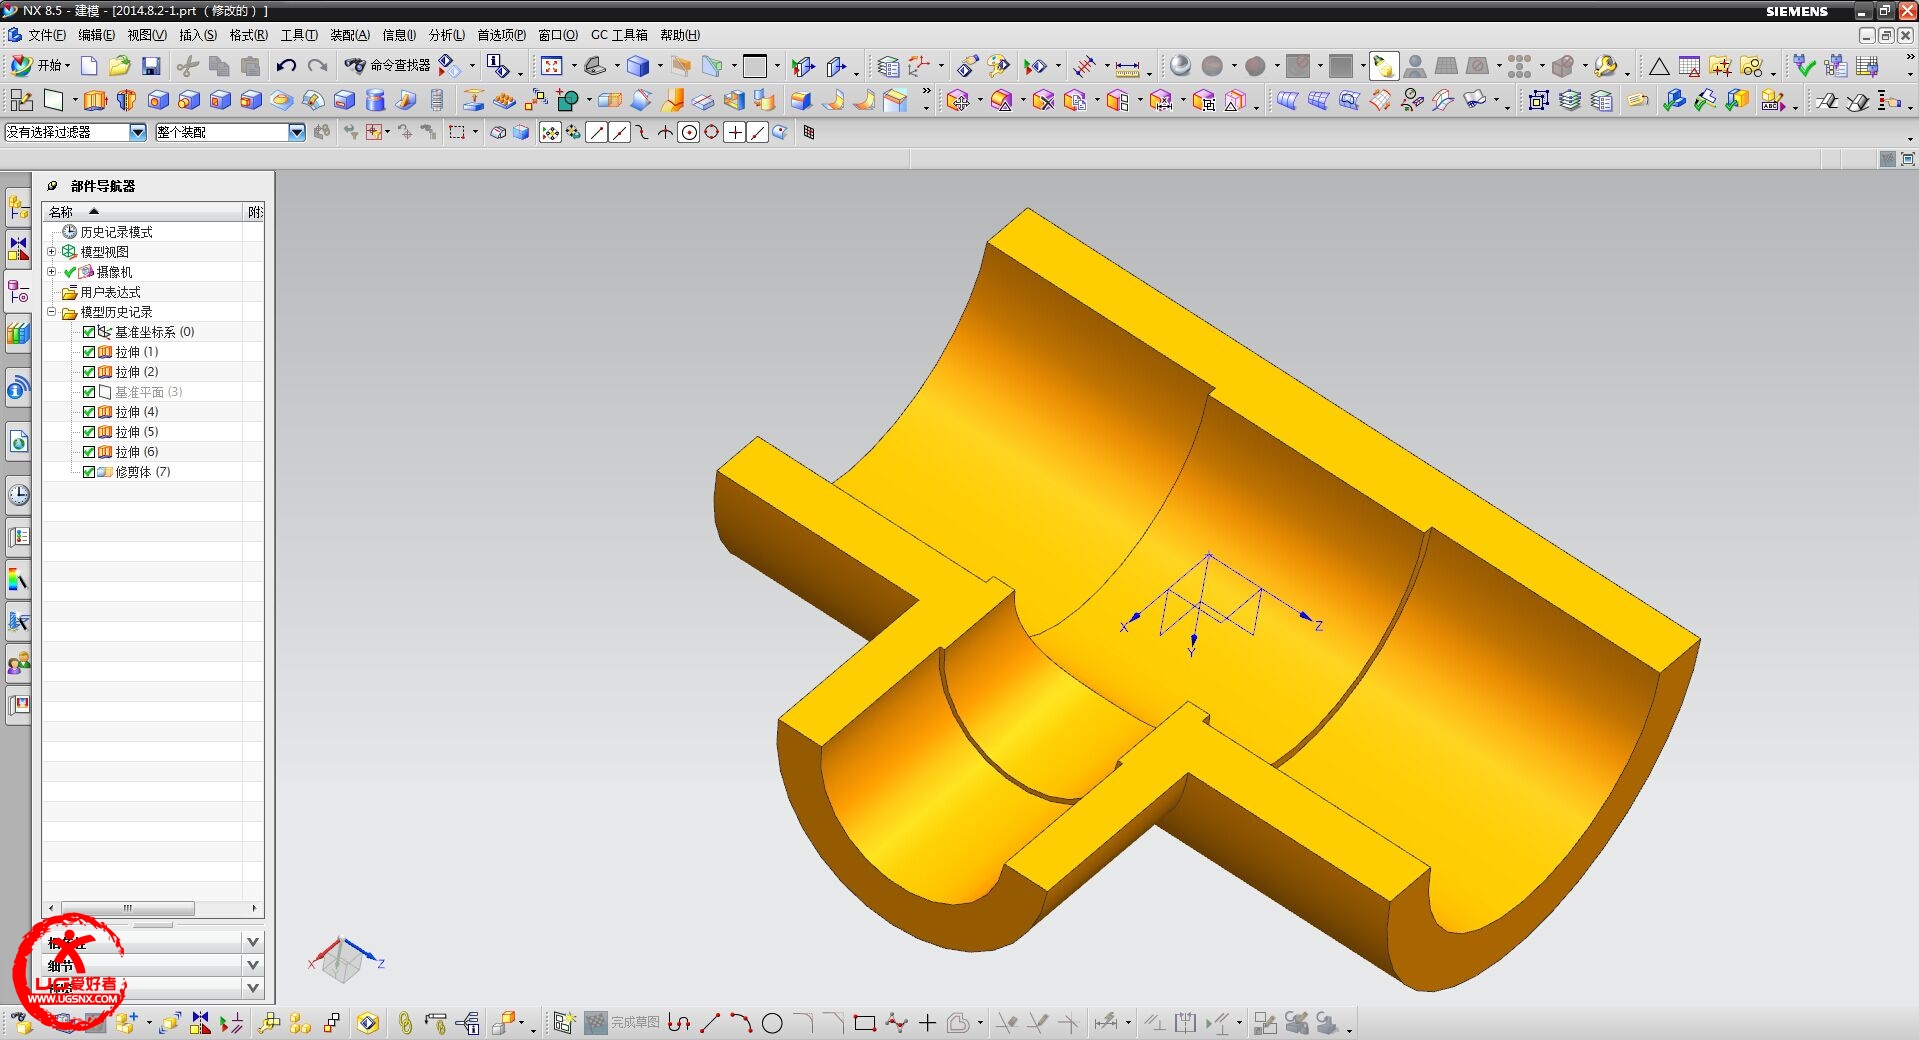The image size is (1919, 1040).
Task: Select the Line sketch tool
Action: (x=710, y=1023)
